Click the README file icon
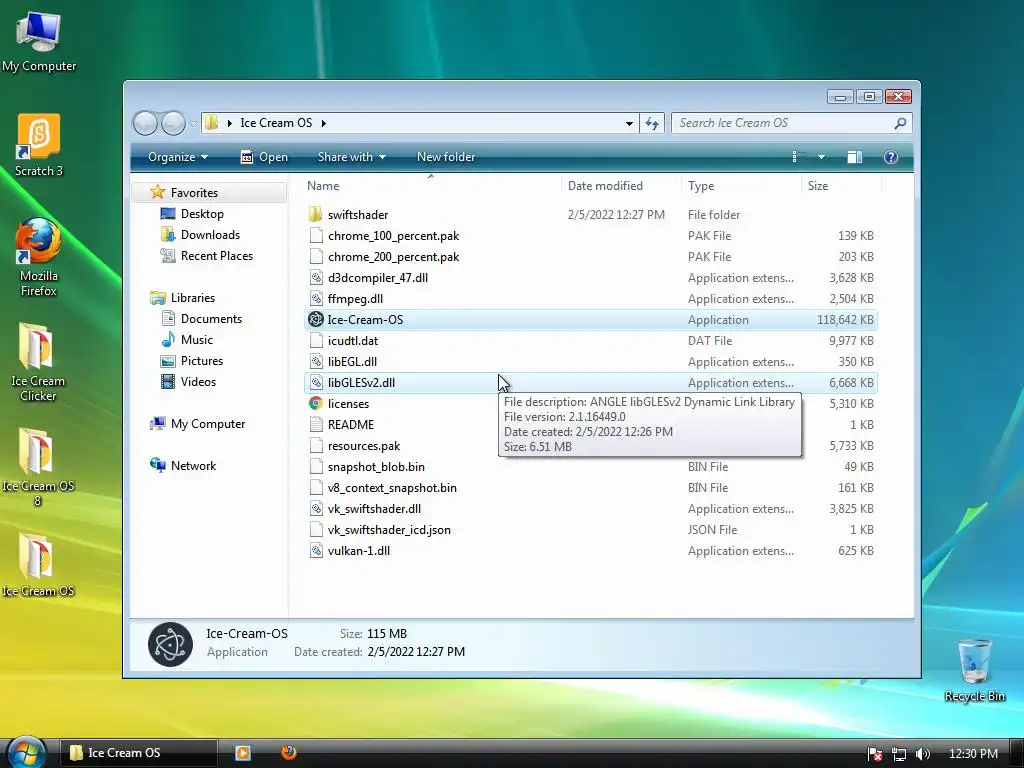 316,424
